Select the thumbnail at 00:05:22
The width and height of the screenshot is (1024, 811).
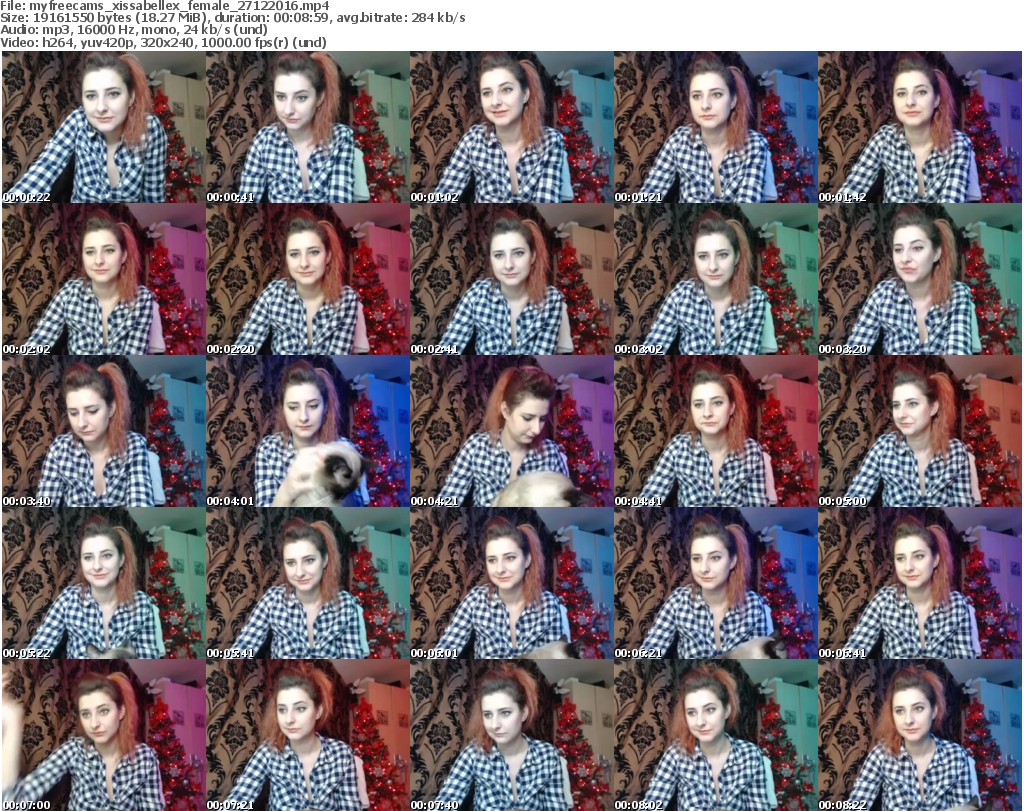(x=103, y=584)
